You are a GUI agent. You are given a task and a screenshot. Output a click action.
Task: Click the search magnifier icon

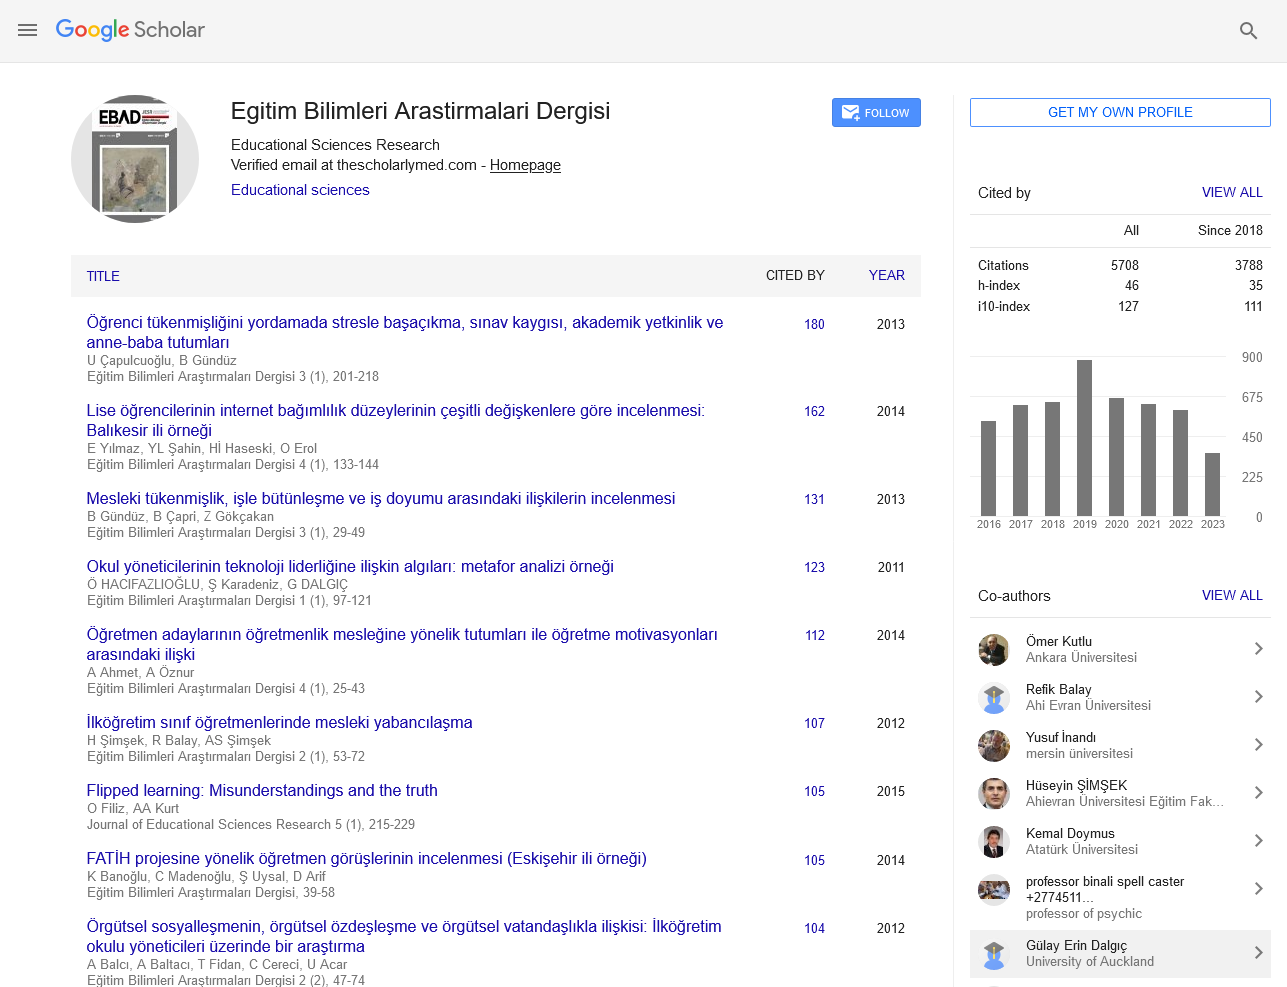1248,30
